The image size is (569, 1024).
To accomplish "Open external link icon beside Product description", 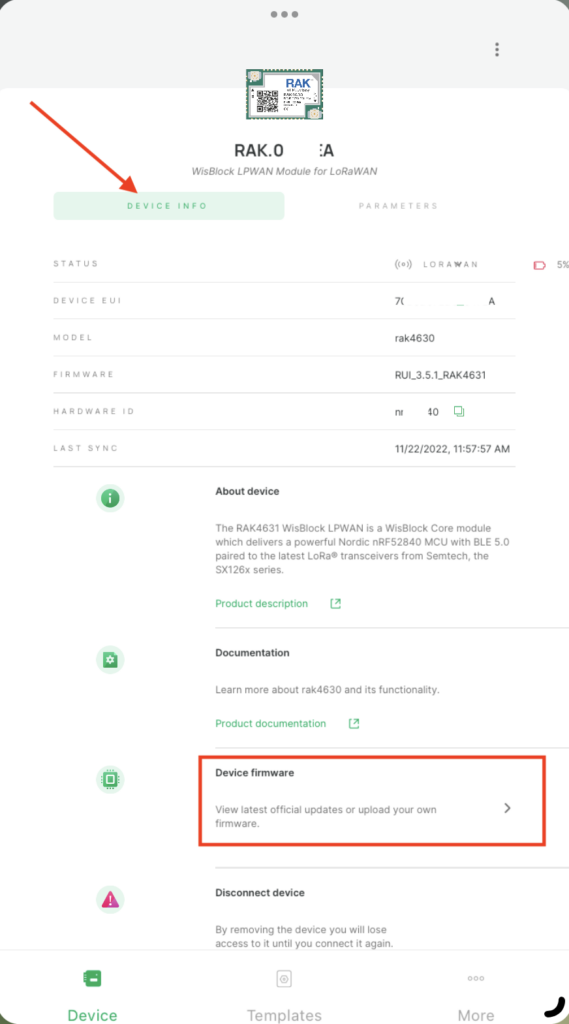I will coord(335,603).
